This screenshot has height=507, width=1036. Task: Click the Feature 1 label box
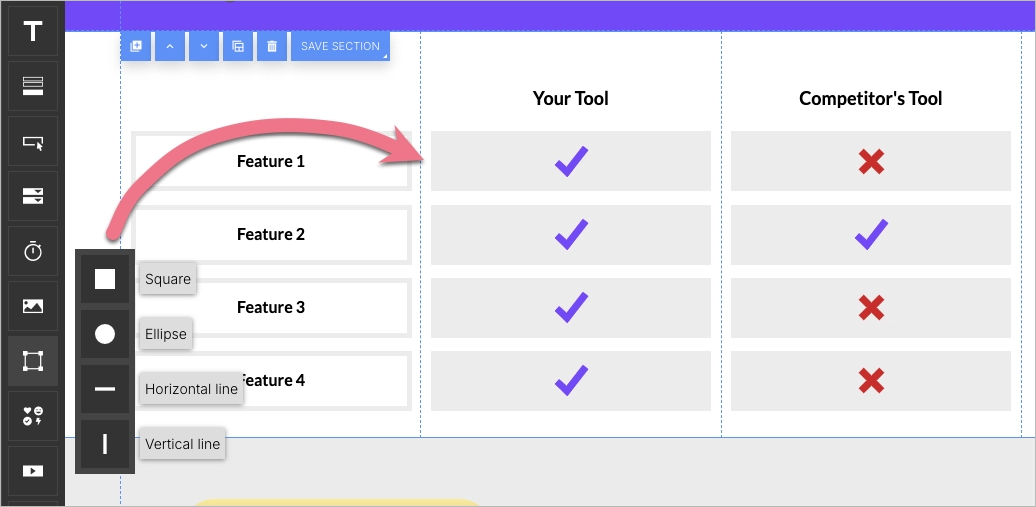[271, 161]
